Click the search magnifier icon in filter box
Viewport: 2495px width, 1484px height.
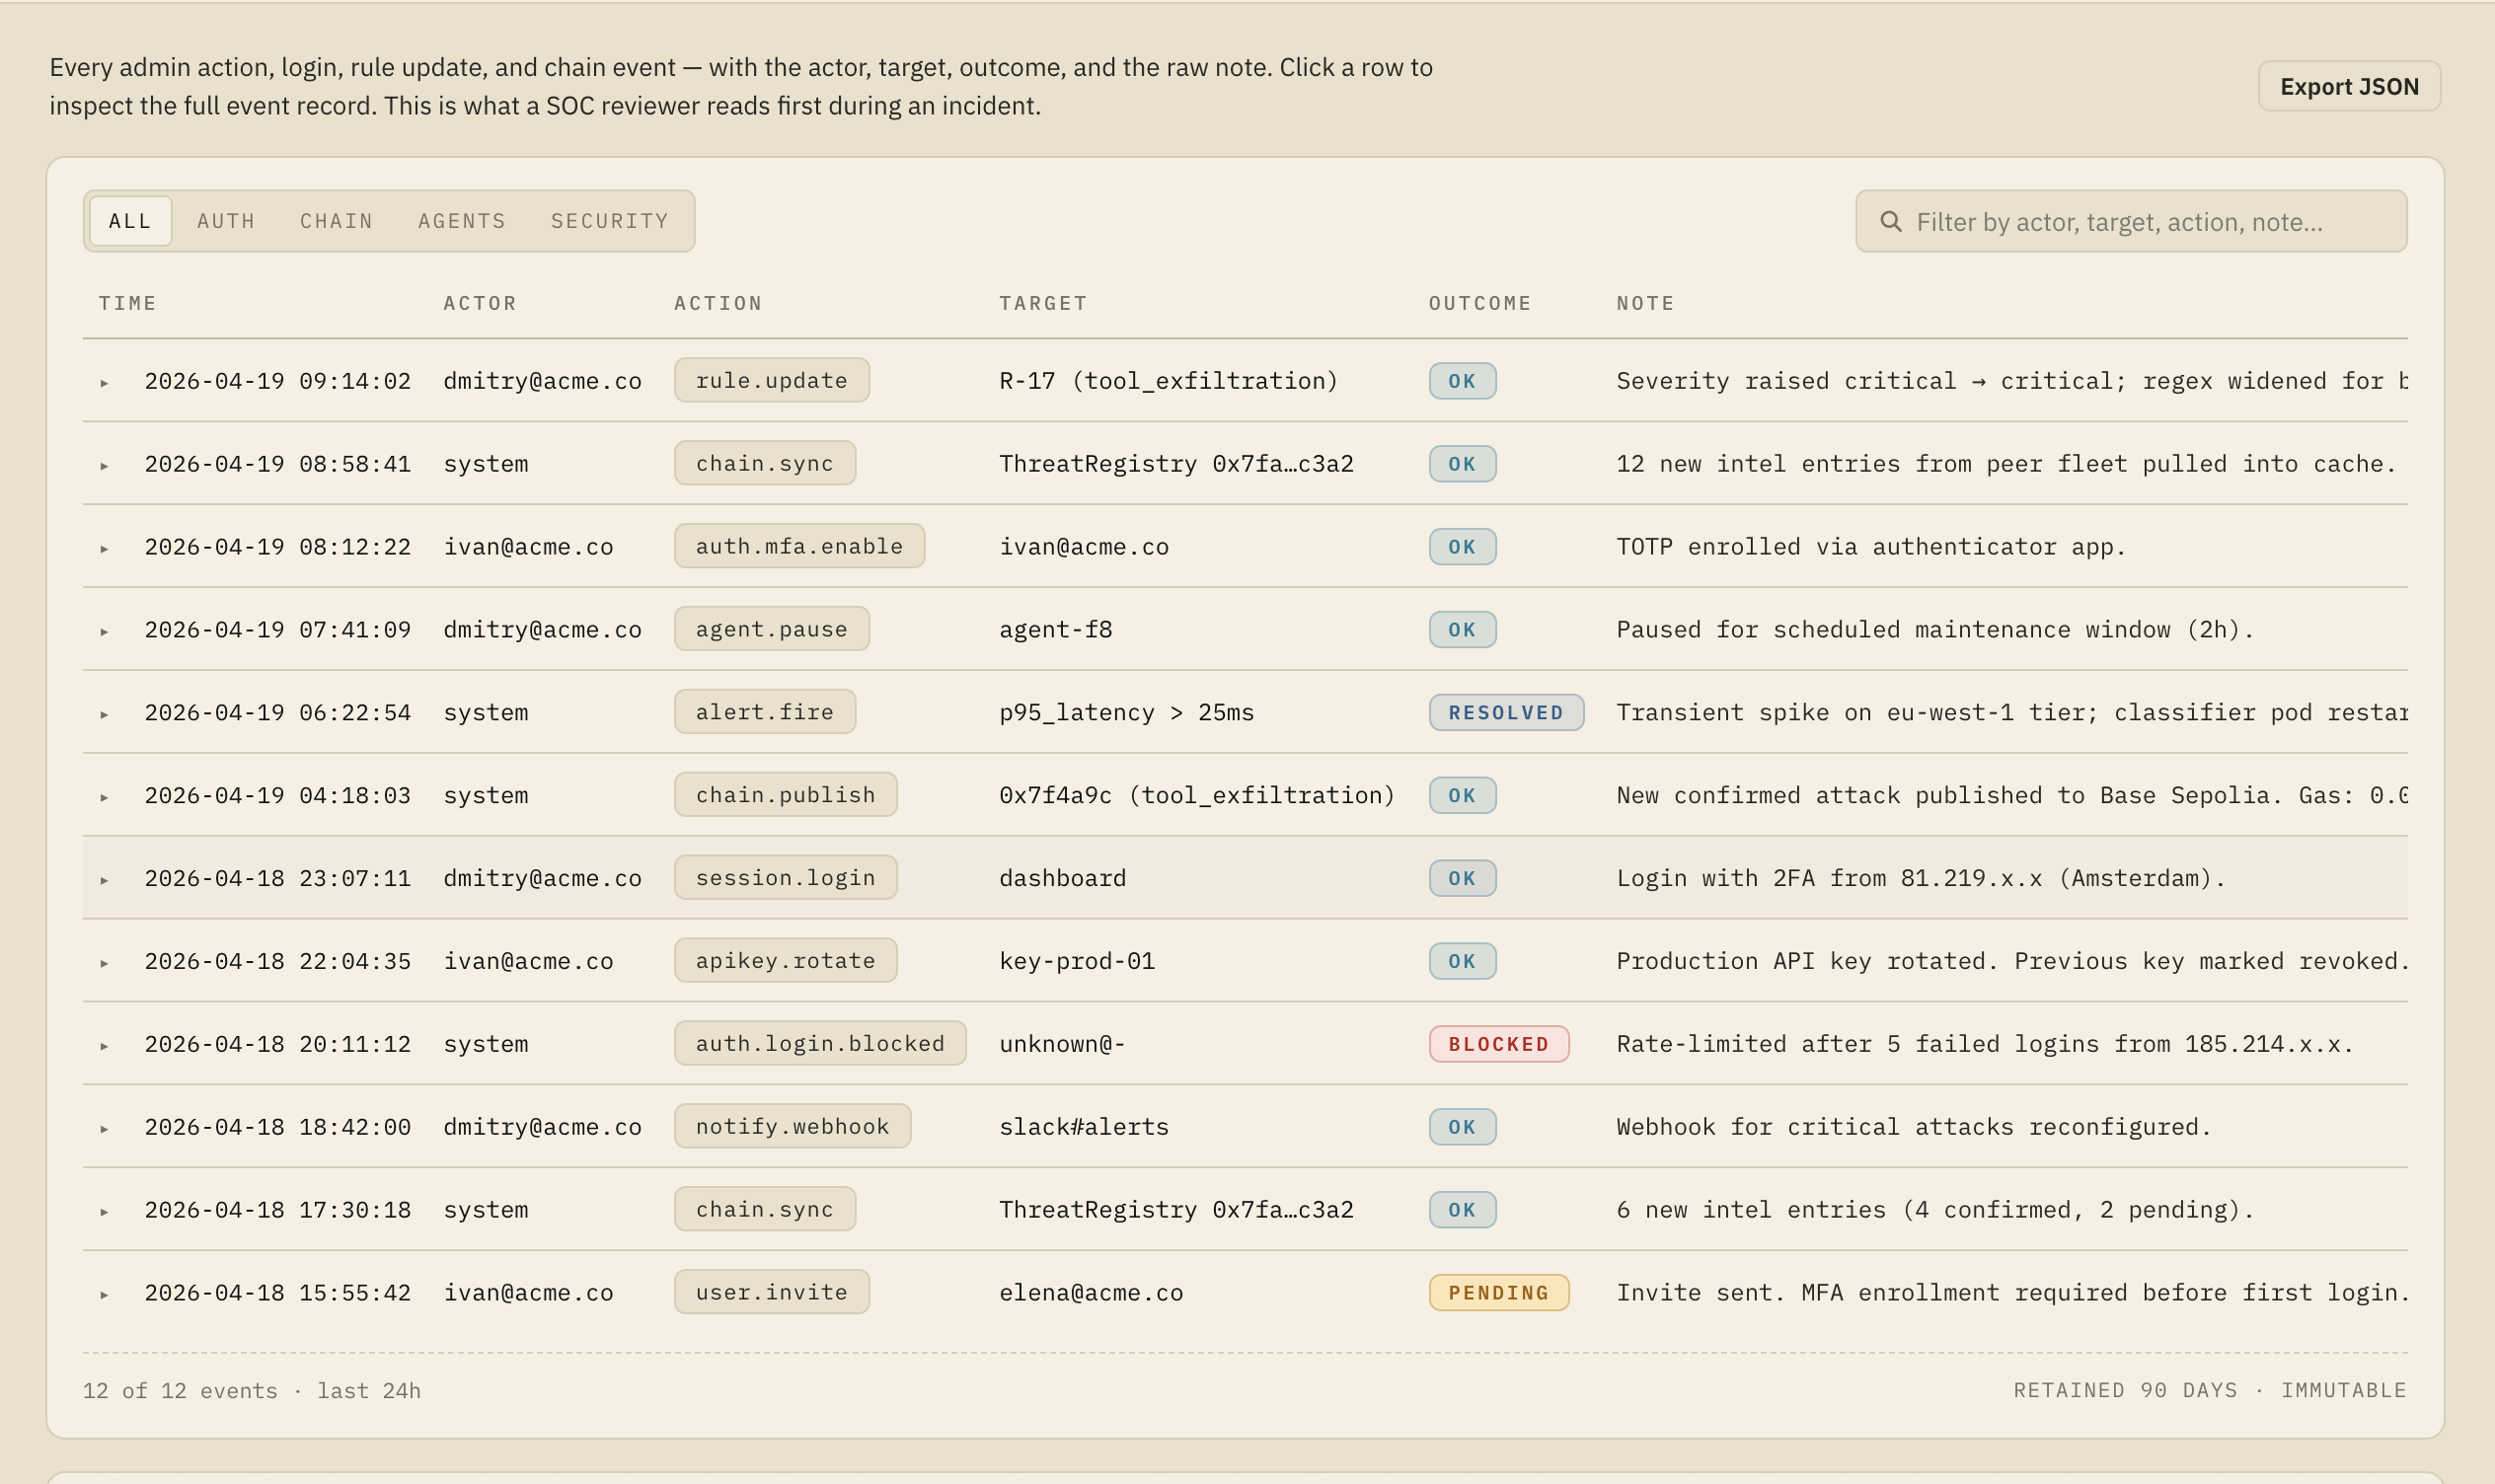click(1890, 221)
